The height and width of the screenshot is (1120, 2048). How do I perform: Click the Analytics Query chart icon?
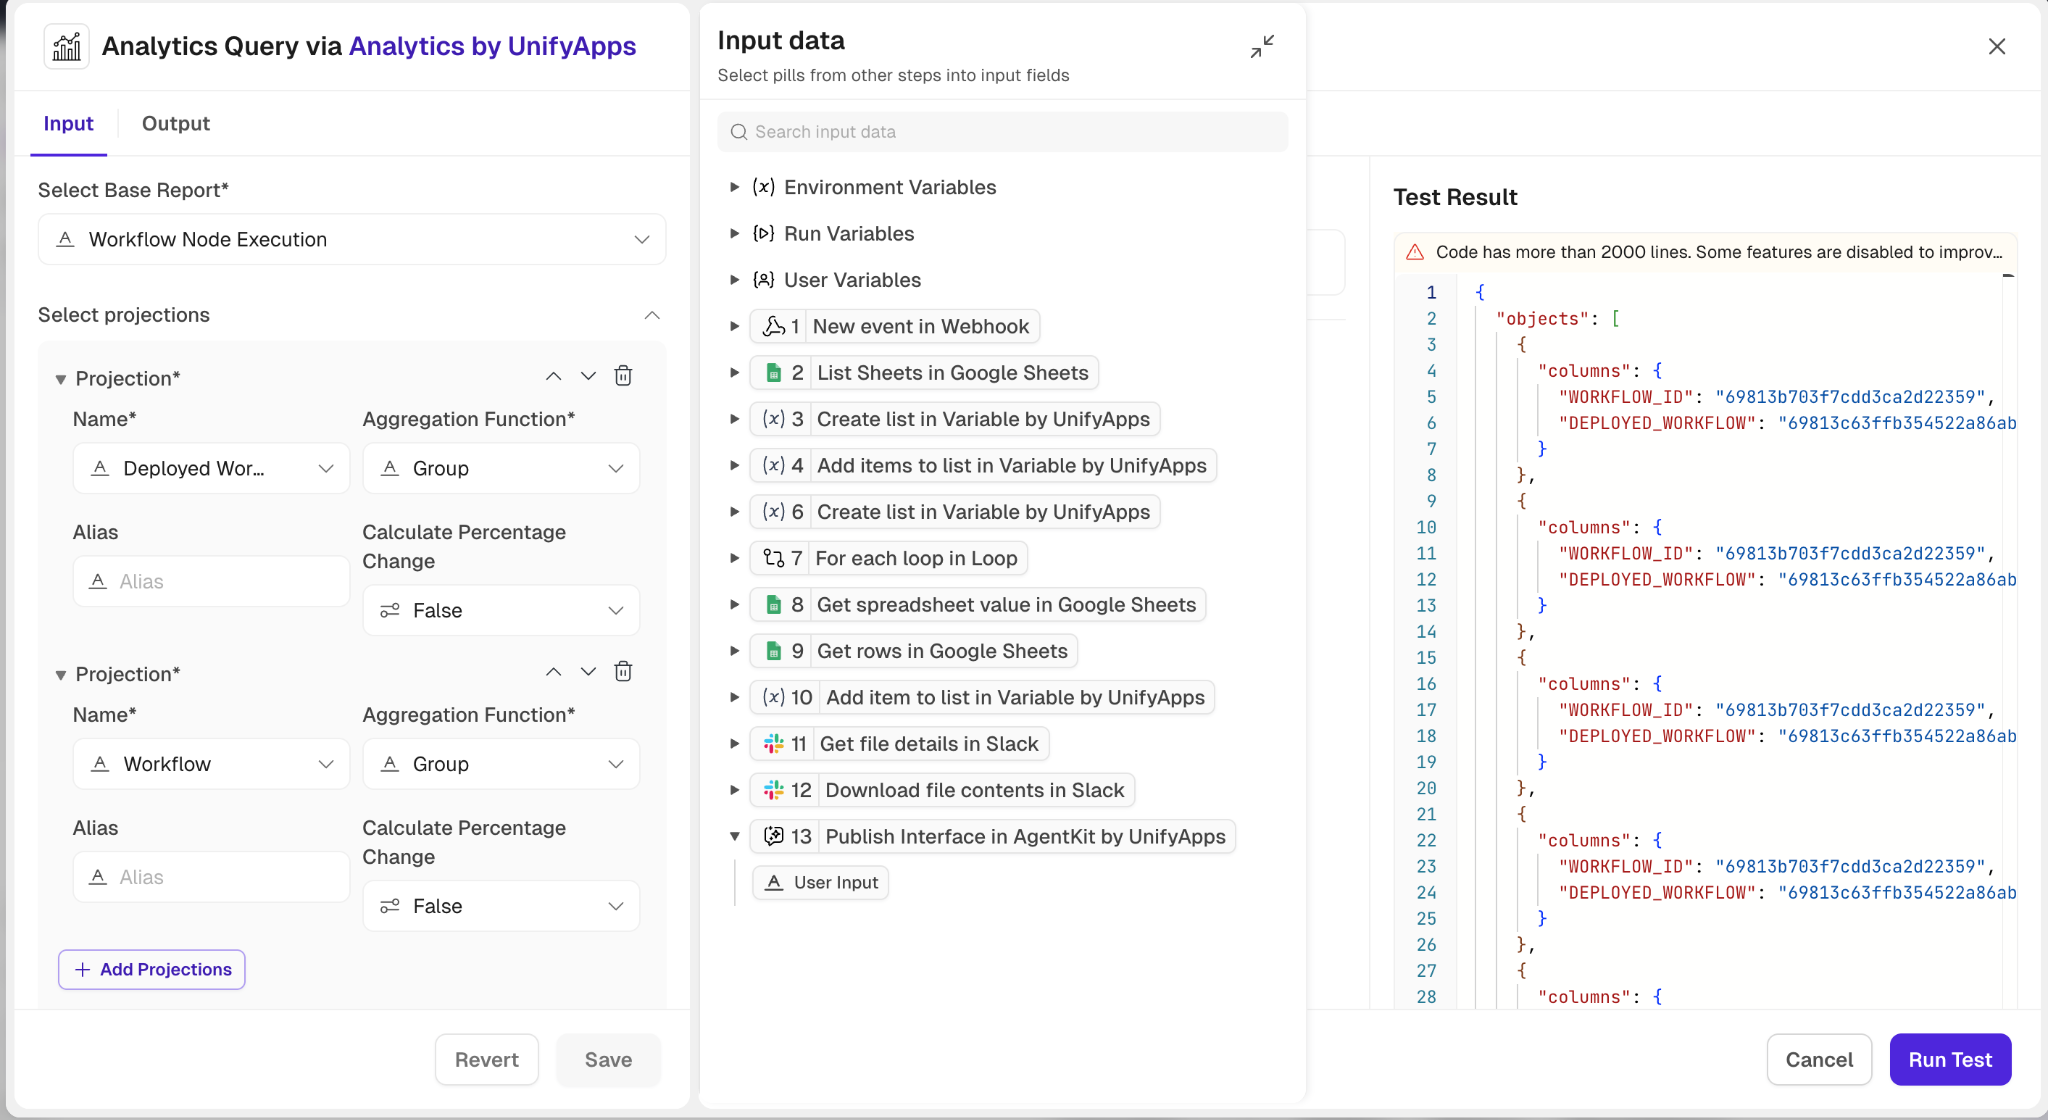67,47
